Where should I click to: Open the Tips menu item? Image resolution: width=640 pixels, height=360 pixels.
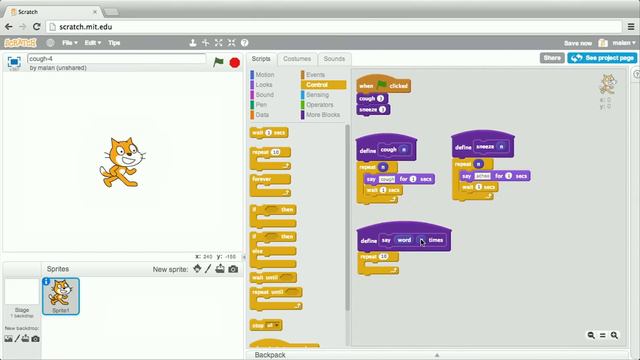click(x=114, y=42)
